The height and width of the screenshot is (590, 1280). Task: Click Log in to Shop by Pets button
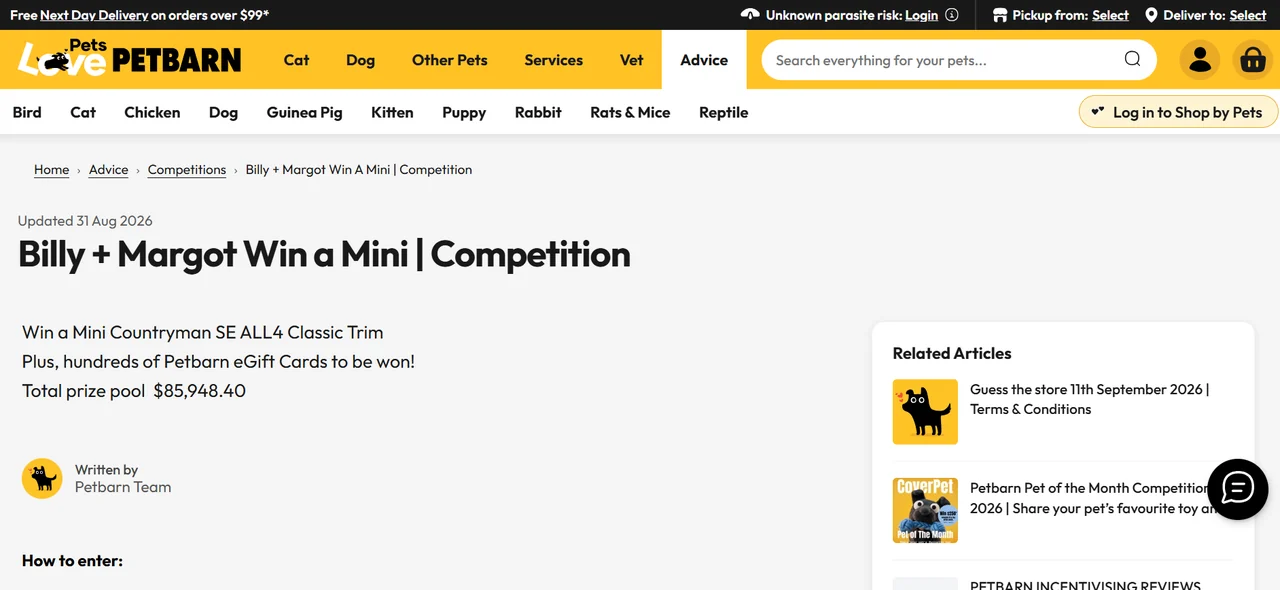pos(1178,112)
